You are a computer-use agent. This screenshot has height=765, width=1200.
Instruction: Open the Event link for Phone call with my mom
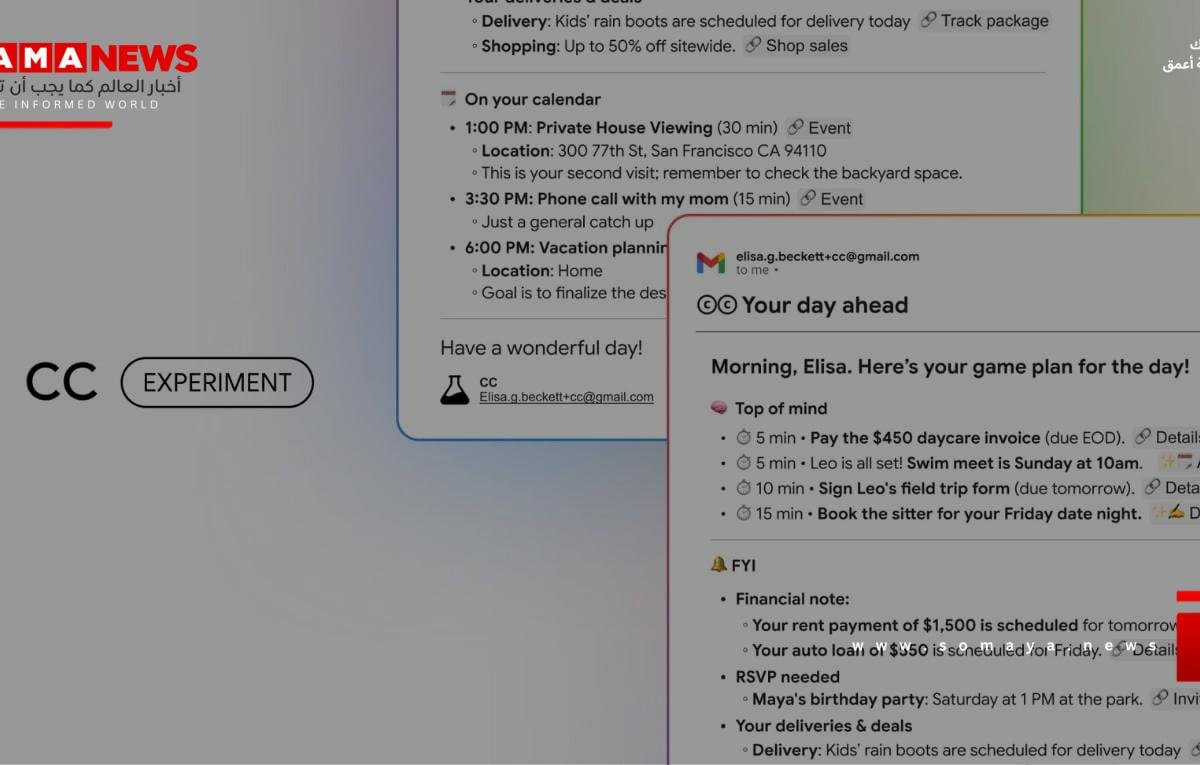pyautogui.click(x=831, y=199)
